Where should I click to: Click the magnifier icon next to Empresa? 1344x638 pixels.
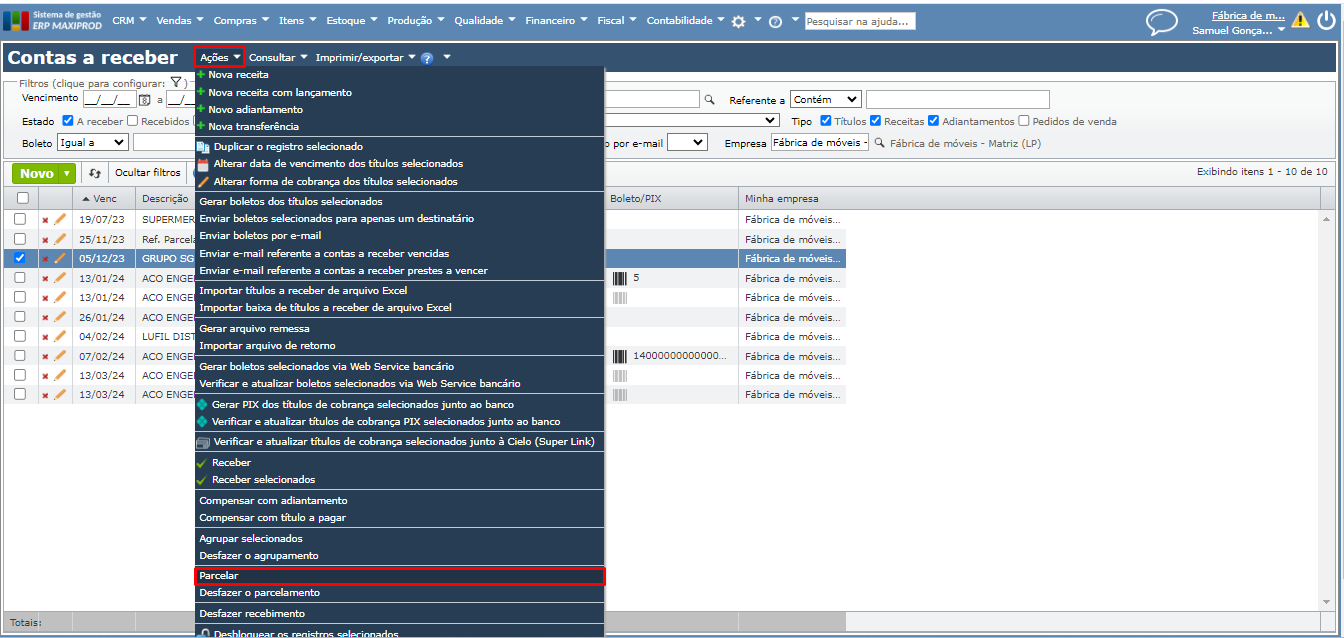(880, 143)
